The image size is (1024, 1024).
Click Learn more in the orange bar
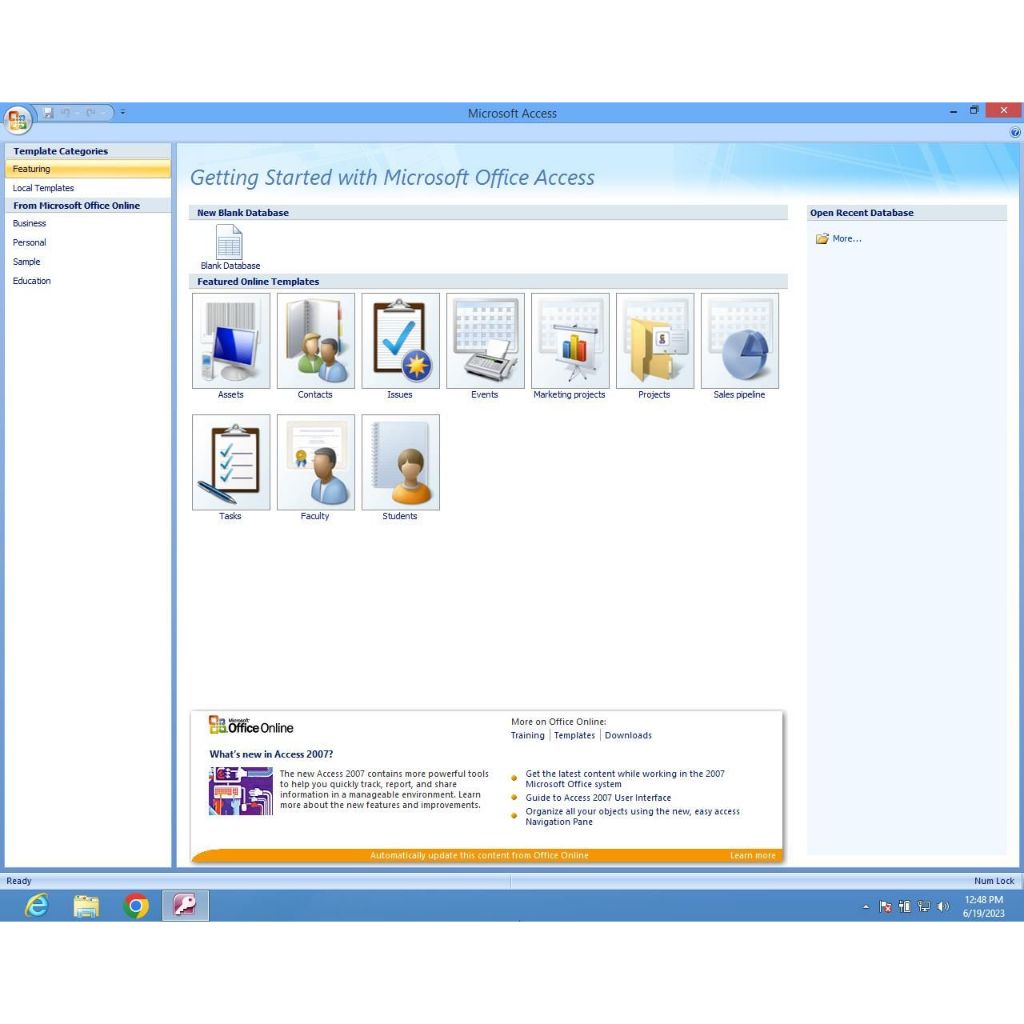(752, 856)
